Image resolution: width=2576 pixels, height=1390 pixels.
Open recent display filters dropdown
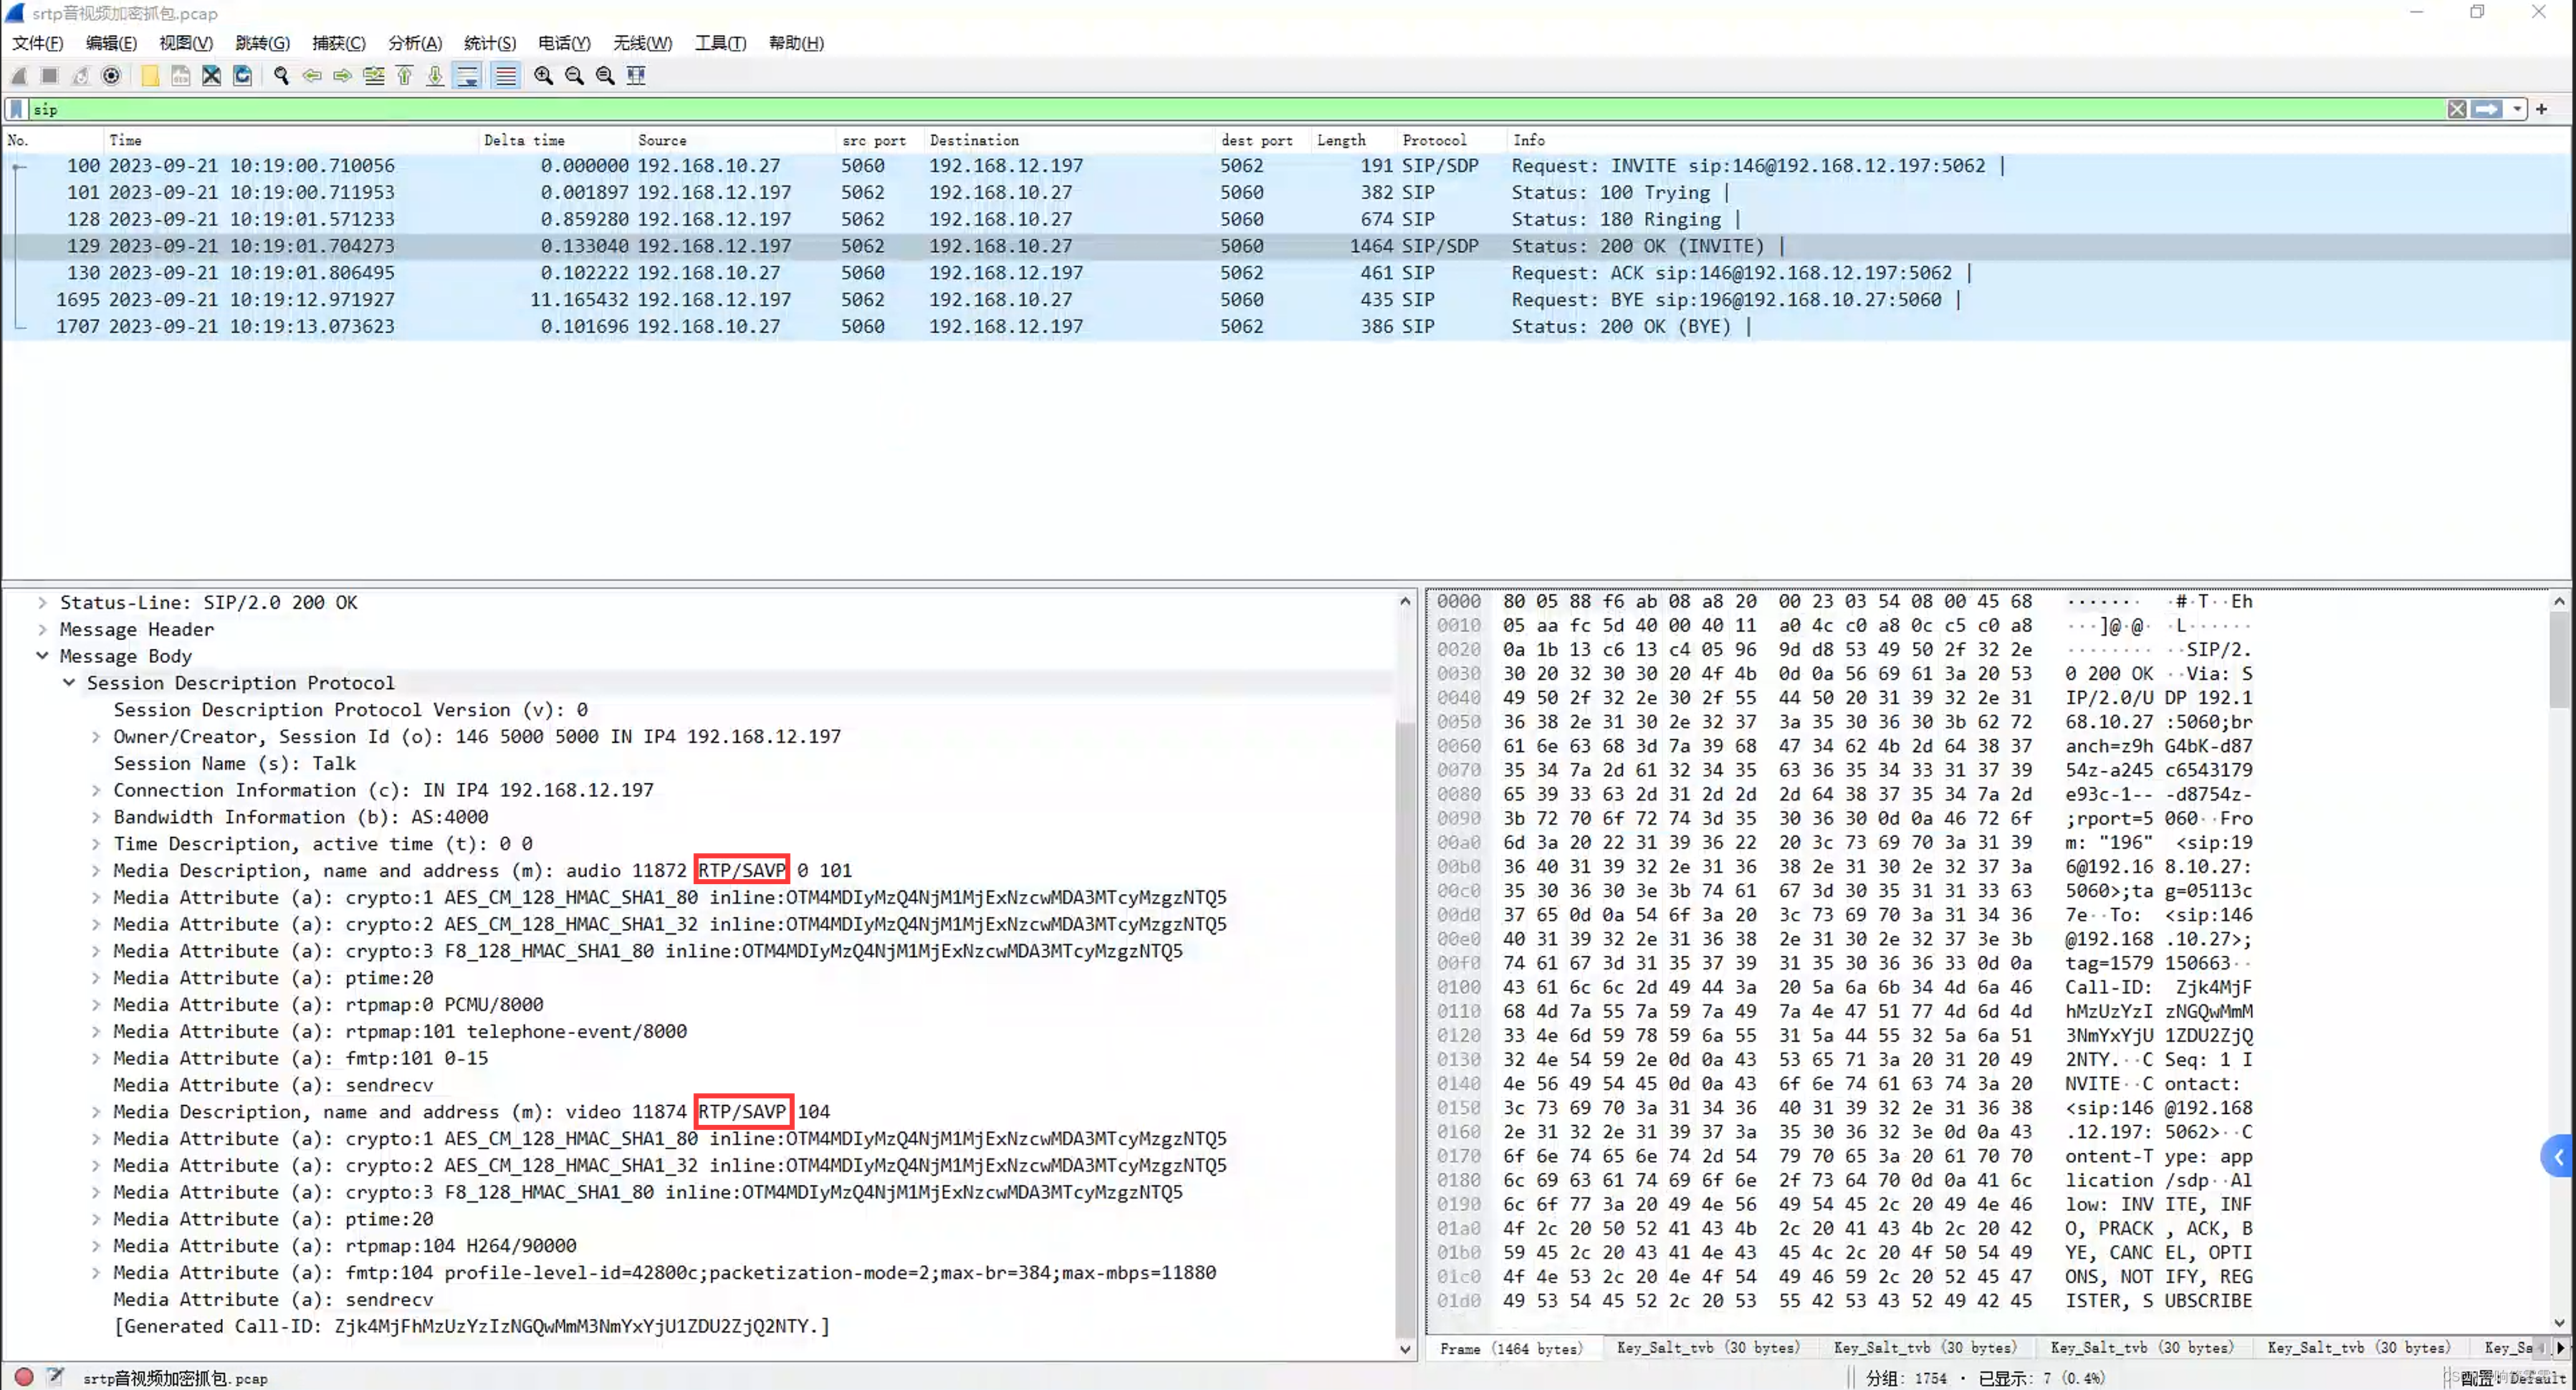2517,109
